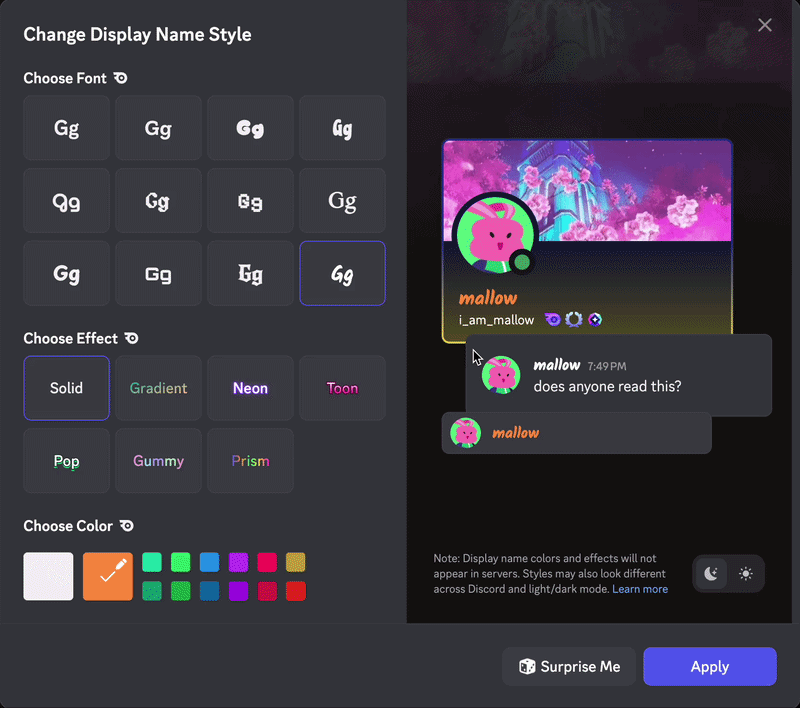Viewport: 800px width, 708px height.
Task: Click the green online status dot
Action: pyautogui.click(x=521, y=262)
